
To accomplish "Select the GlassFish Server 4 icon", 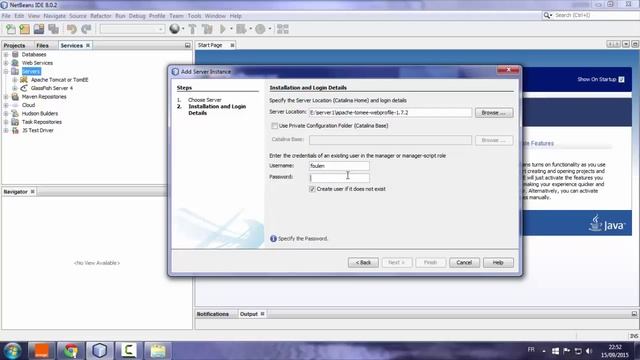I will click(24, 88).
